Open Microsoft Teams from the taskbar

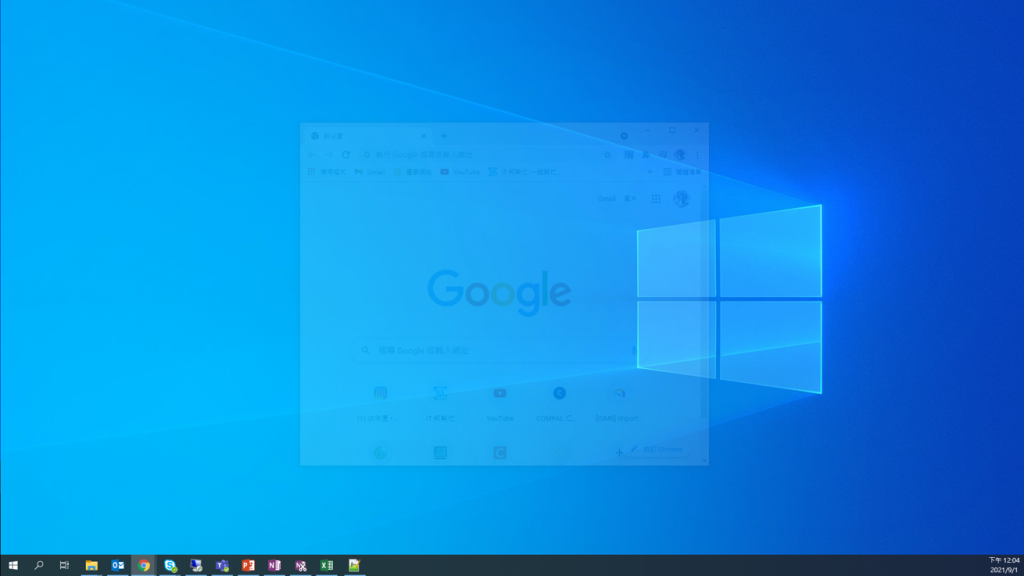(222, 566)
